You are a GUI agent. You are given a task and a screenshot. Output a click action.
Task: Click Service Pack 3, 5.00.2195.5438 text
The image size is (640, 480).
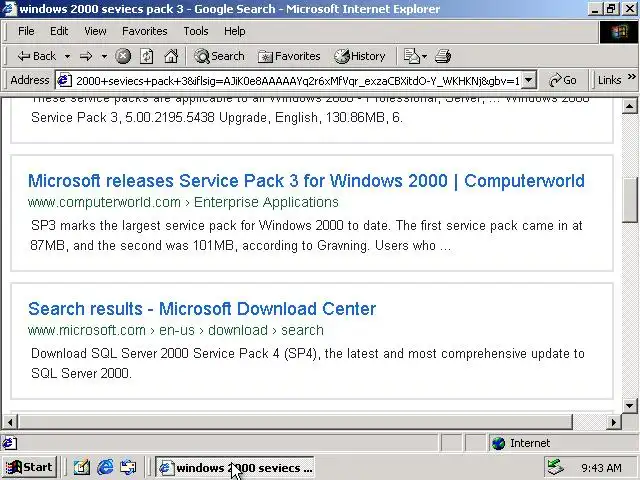pos(217,118)
